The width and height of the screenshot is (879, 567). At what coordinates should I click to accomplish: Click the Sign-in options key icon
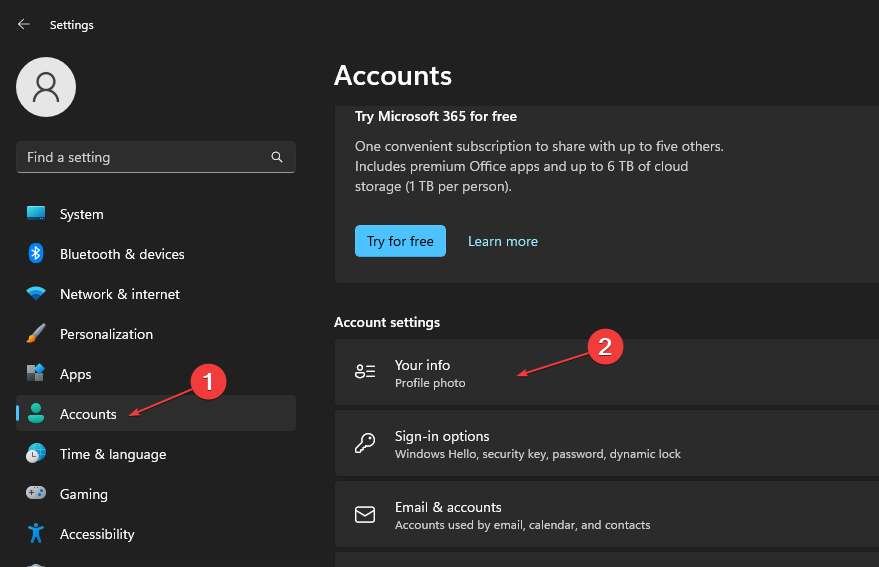pos(365,442)
